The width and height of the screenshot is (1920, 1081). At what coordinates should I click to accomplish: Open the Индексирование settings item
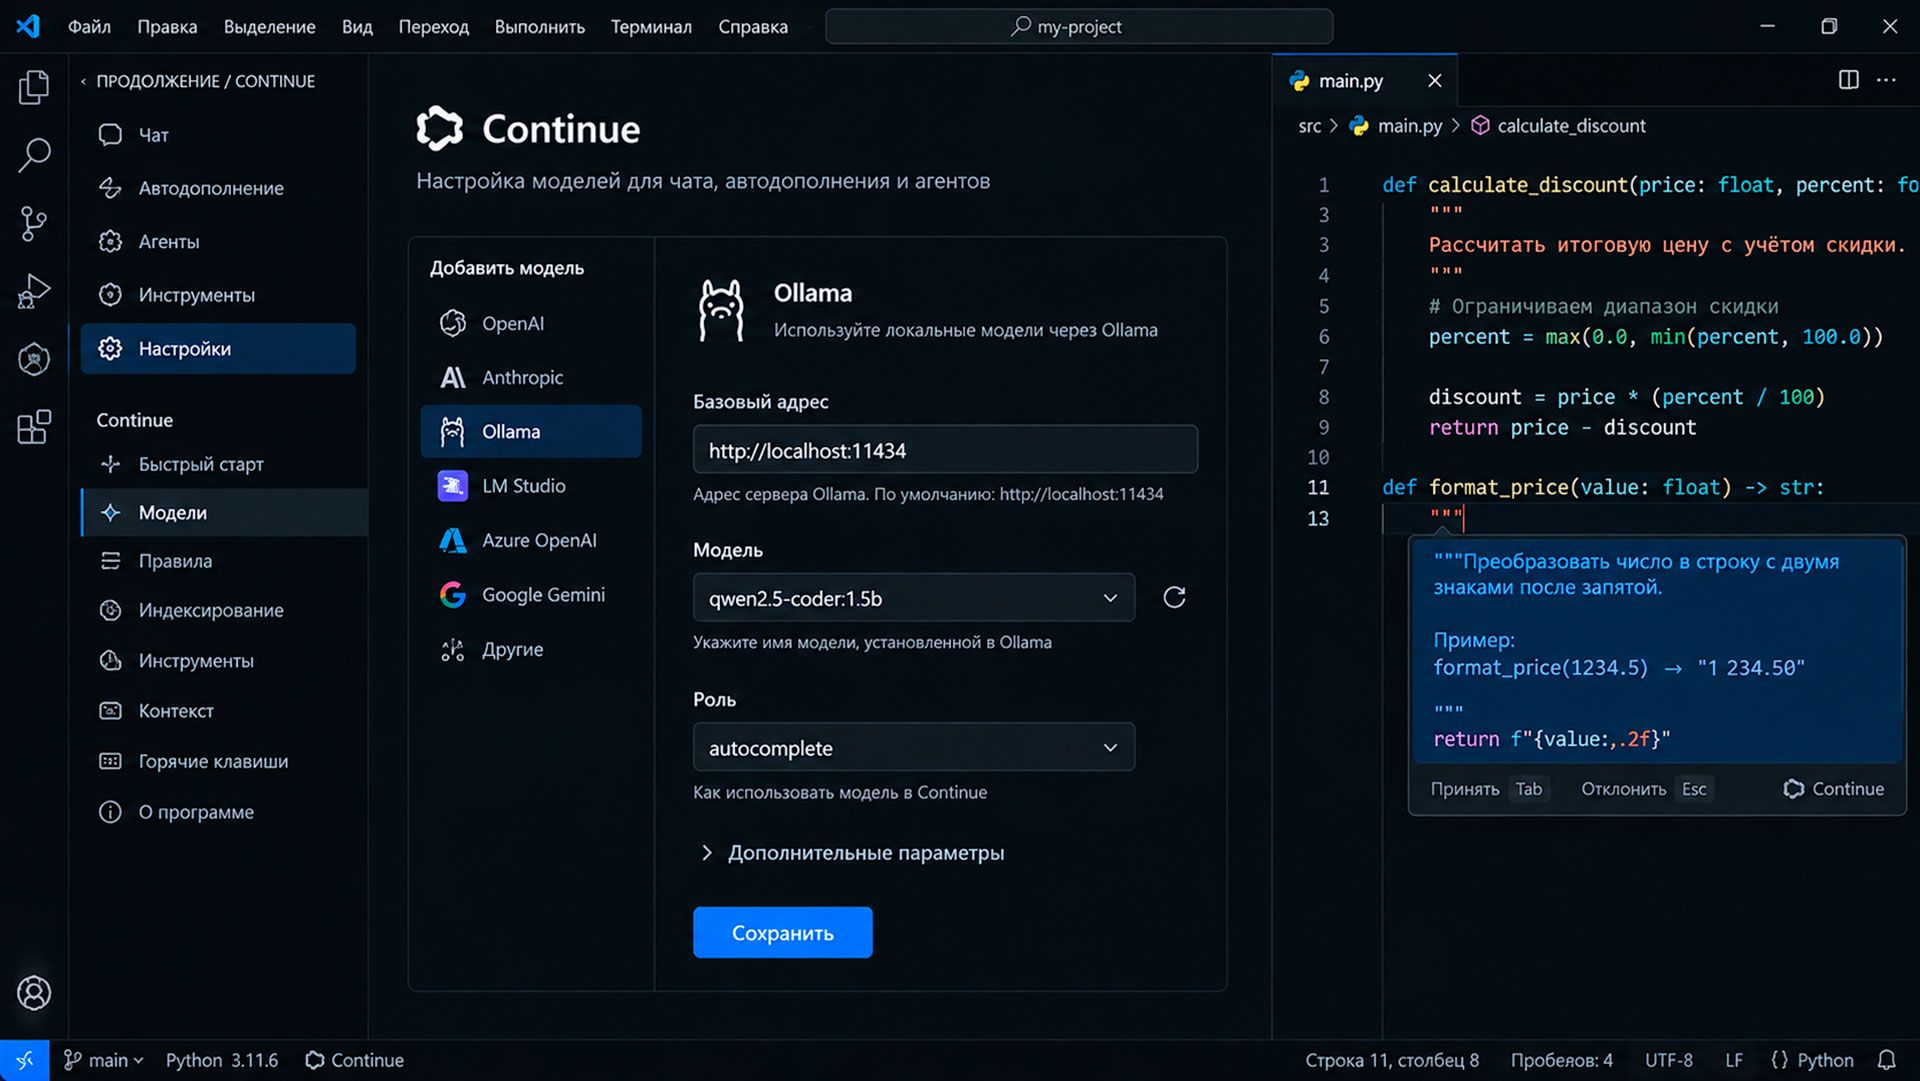224,610
